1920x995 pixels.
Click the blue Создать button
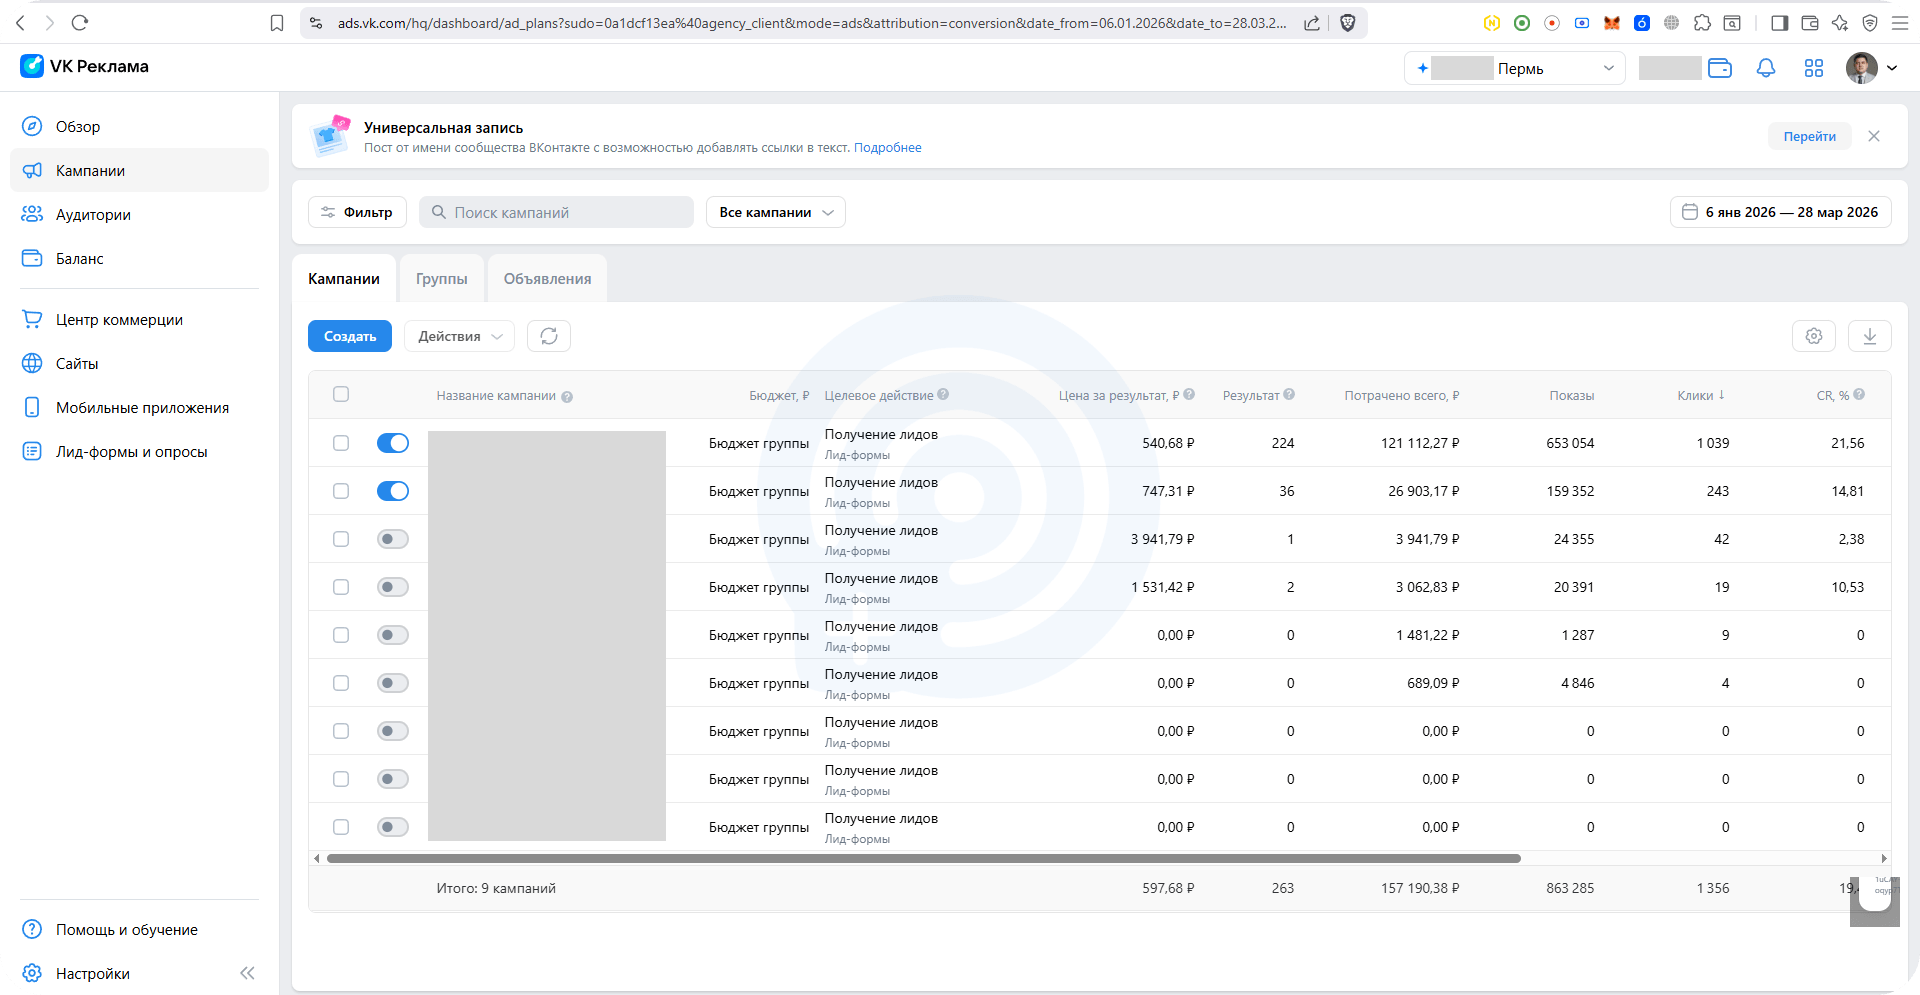pos(350,336)
